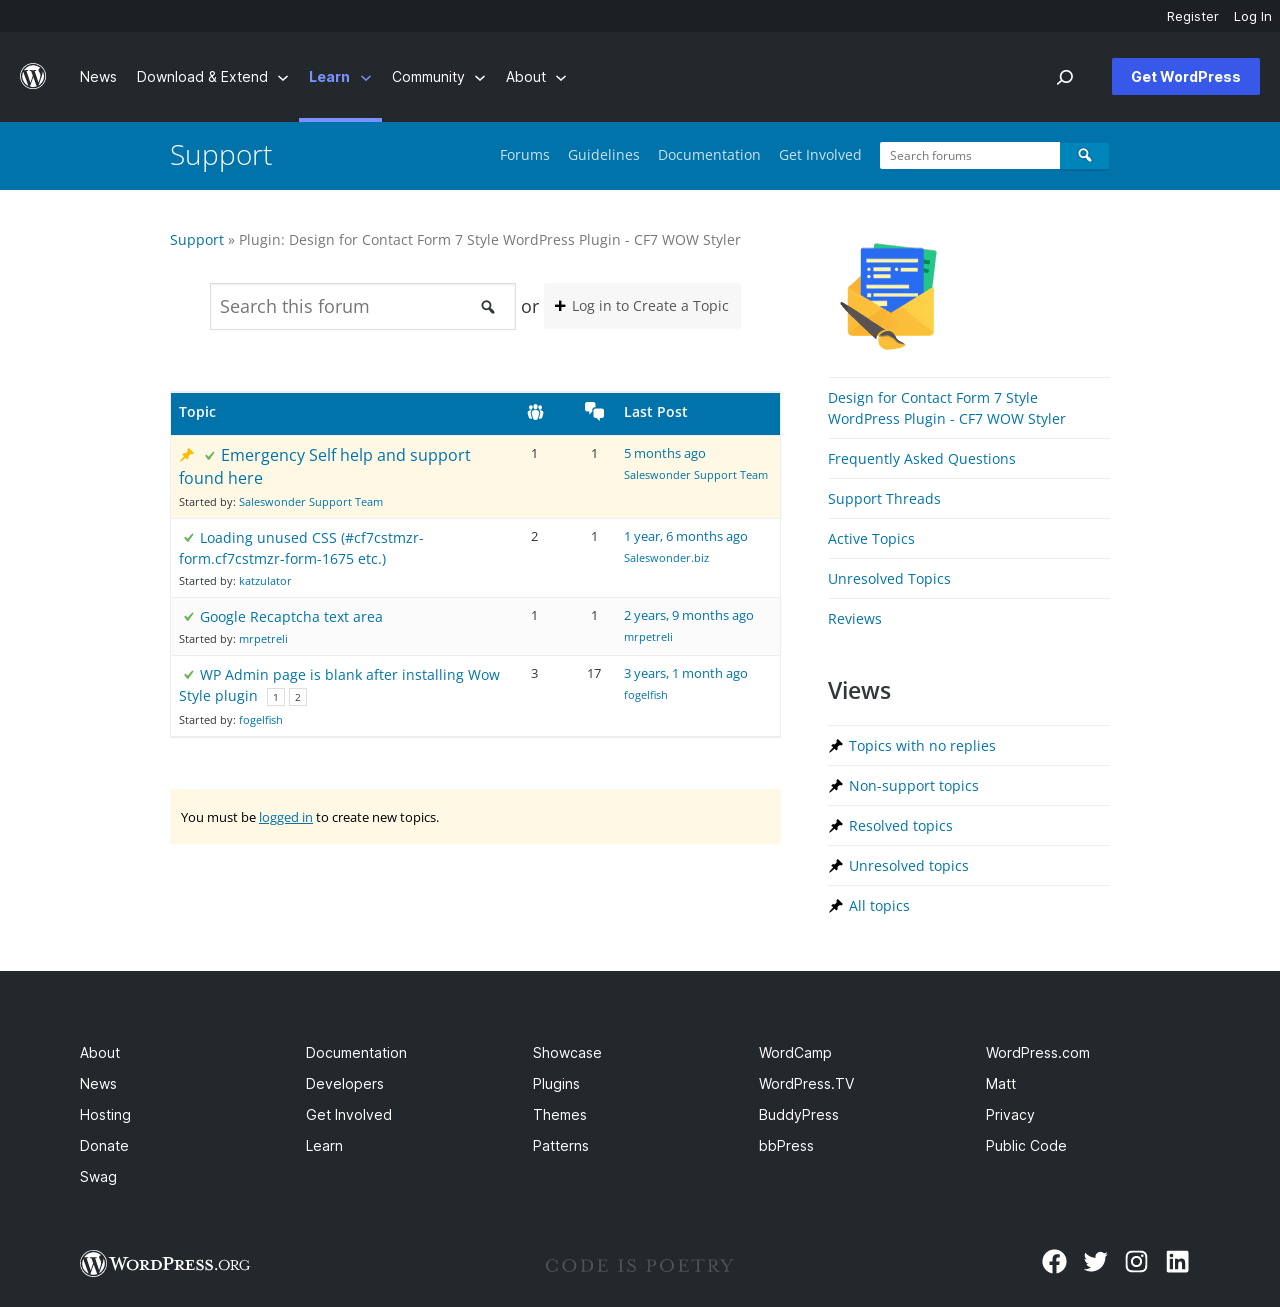The image size is (1280, 1307).
Task: Click the 5 months ago last post link
Action: 665,454
